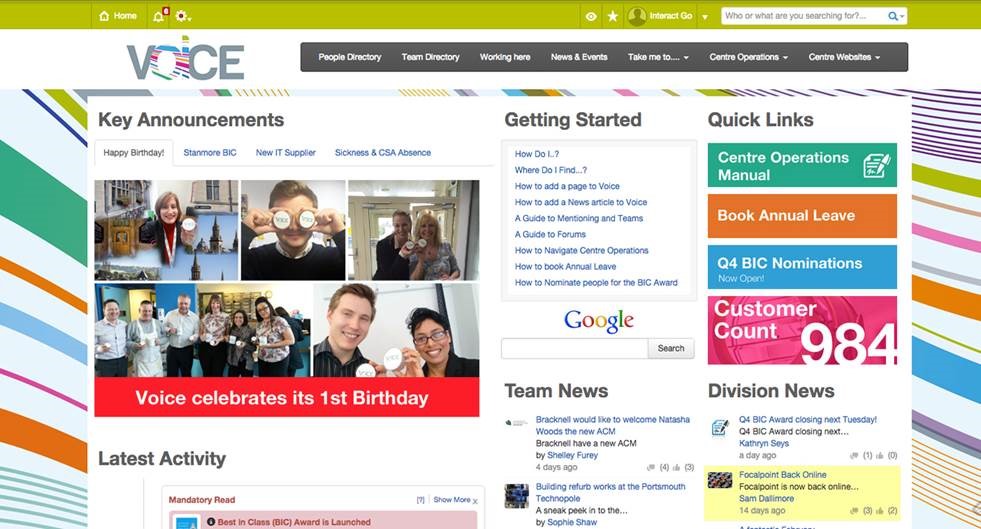
Task: Open 'How to Nominate people for the BIC Award'
Action: [596, 283]
